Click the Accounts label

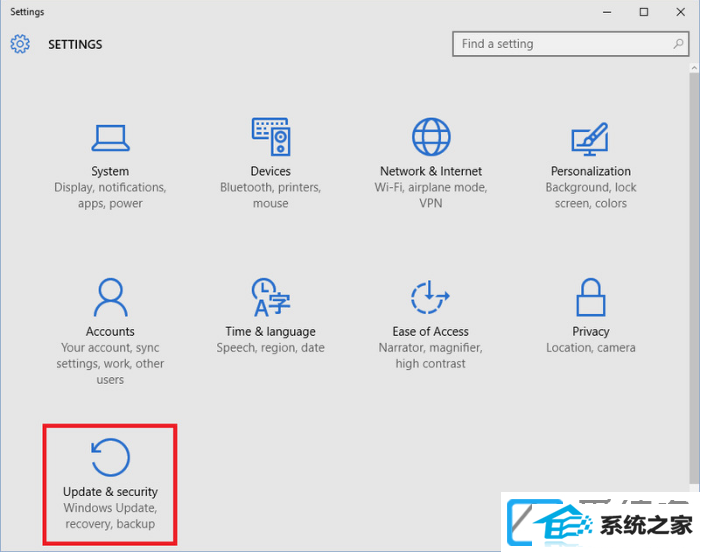coord(110,331)
